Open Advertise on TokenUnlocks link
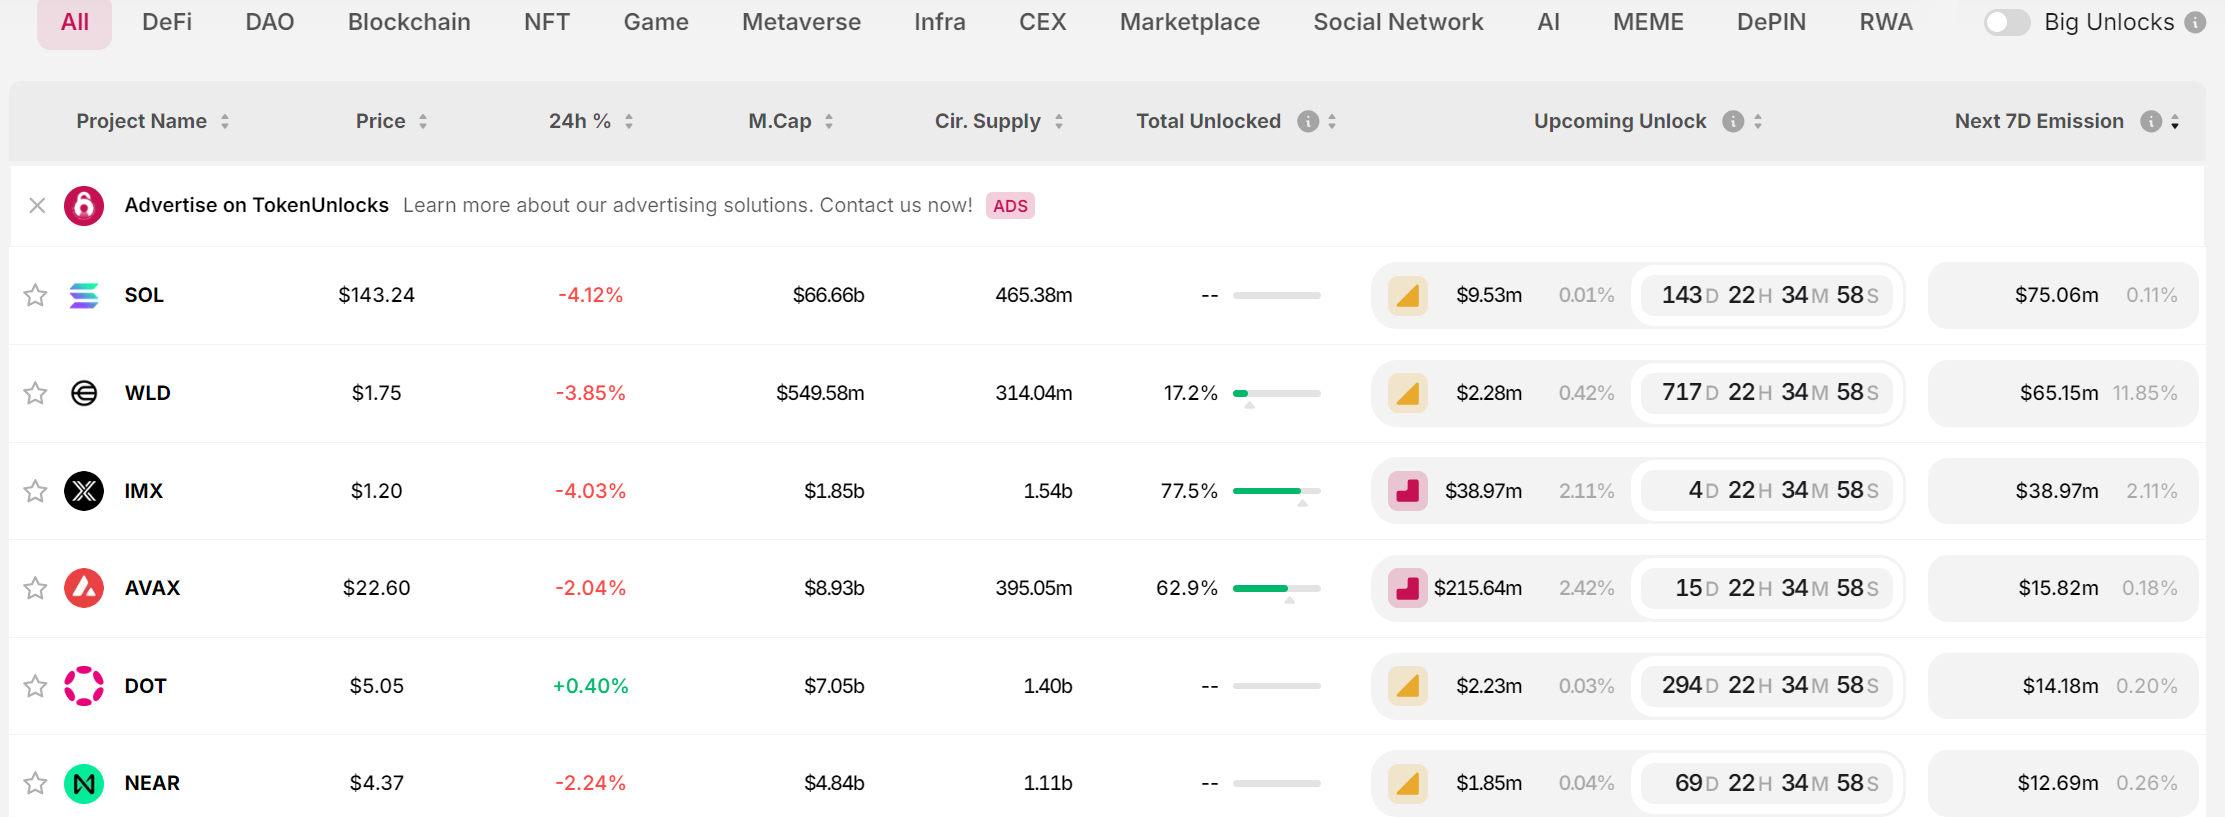2225x817 pixels. click(256, 205)
